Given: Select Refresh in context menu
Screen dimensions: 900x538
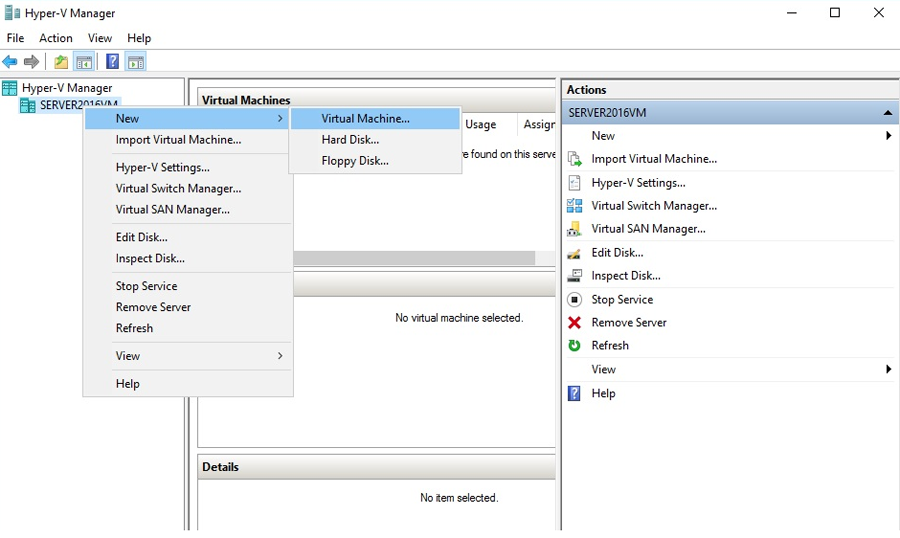Looking at the screenshot, I should (x=187, y=329).
